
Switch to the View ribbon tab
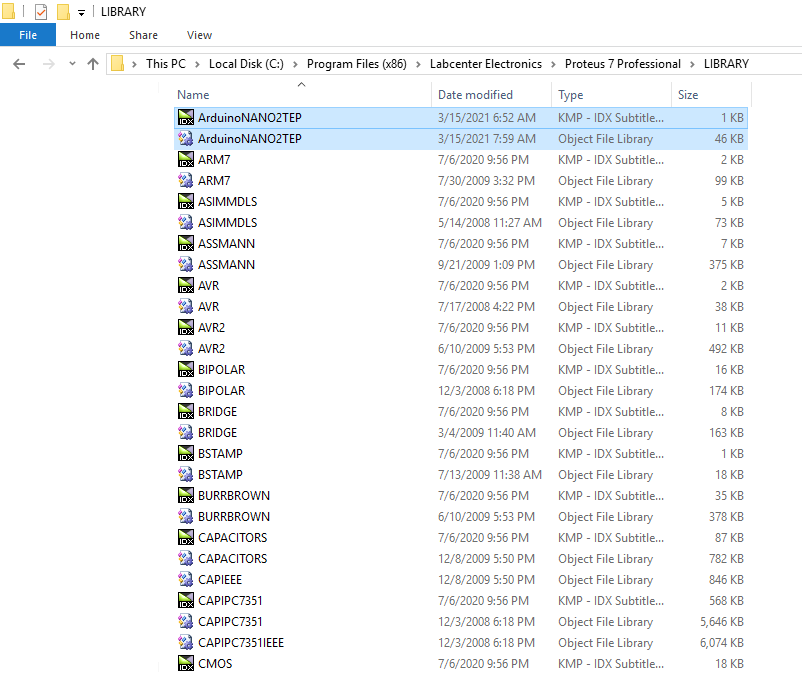(x=199, y=35)
